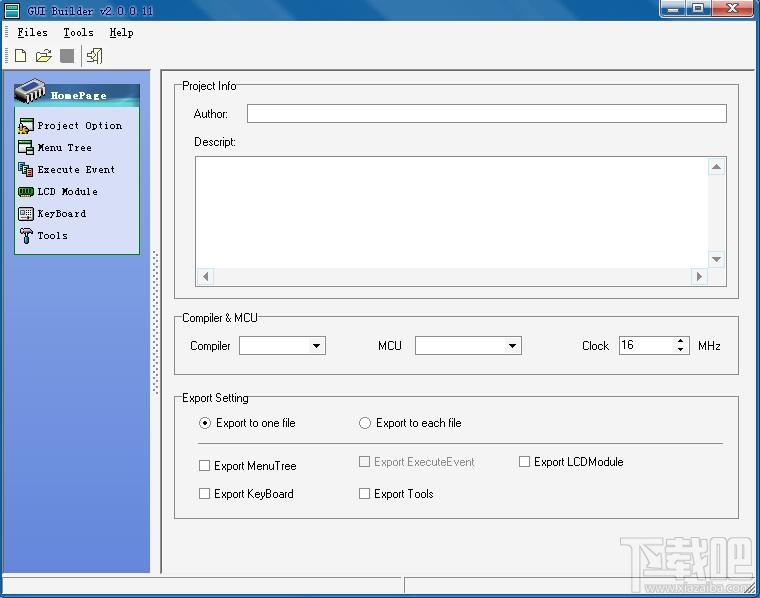Click Descript scrollbar left arrow

click(x=206, y=277)
